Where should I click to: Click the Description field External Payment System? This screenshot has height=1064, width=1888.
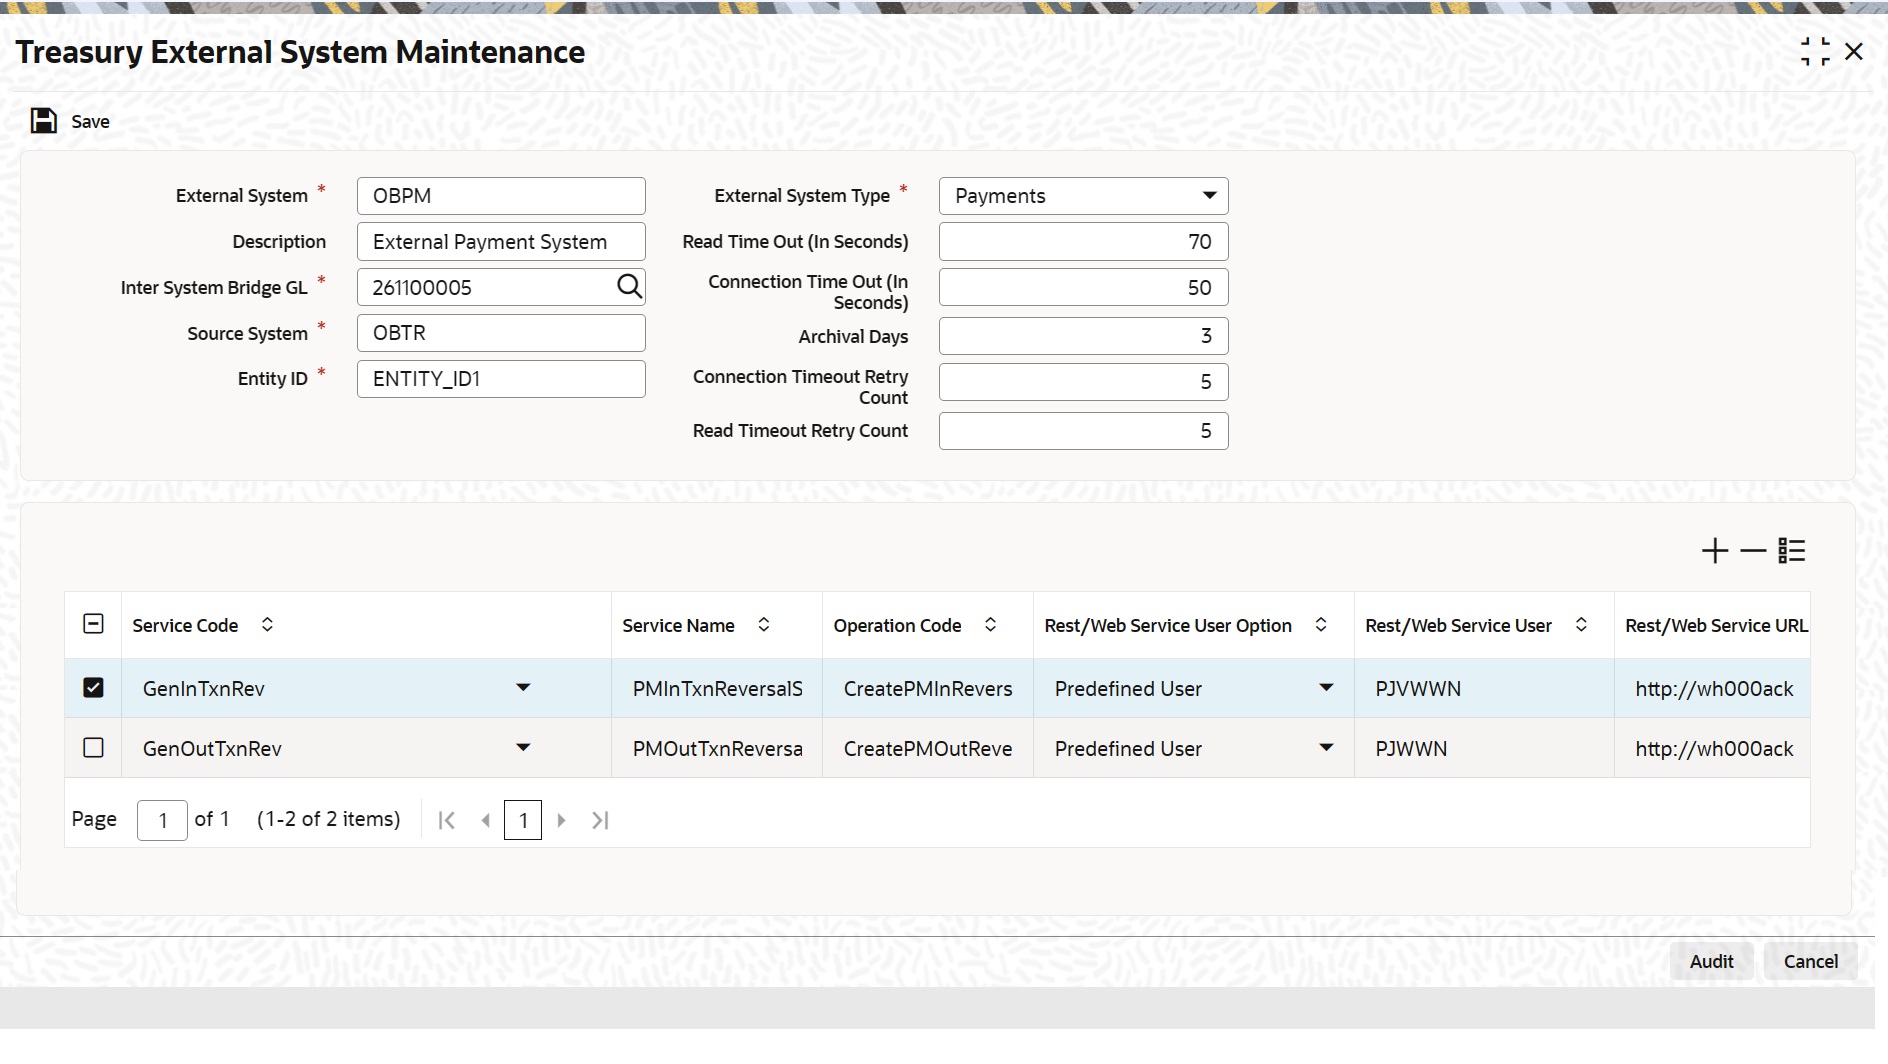click(501, 242)
